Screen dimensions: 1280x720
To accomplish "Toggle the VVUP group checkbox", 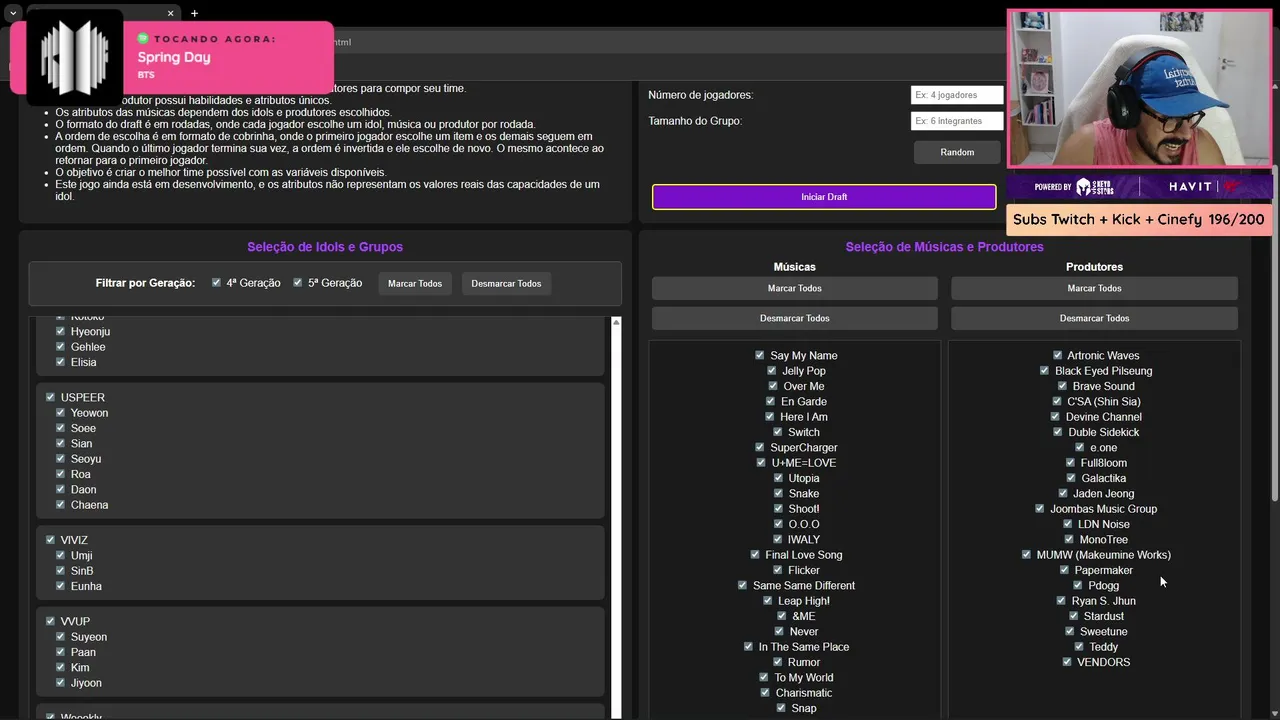I will [x=50, y=621].
